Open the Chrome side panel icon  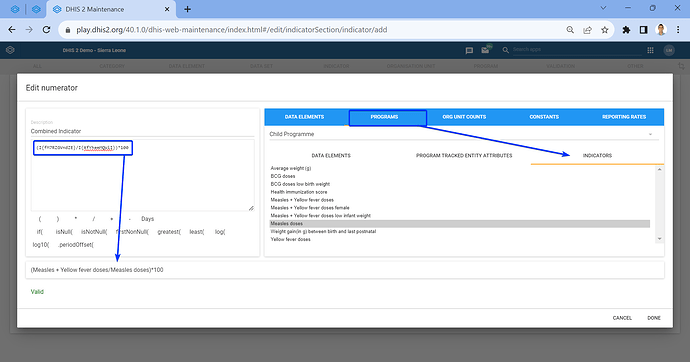pos(643,30)
